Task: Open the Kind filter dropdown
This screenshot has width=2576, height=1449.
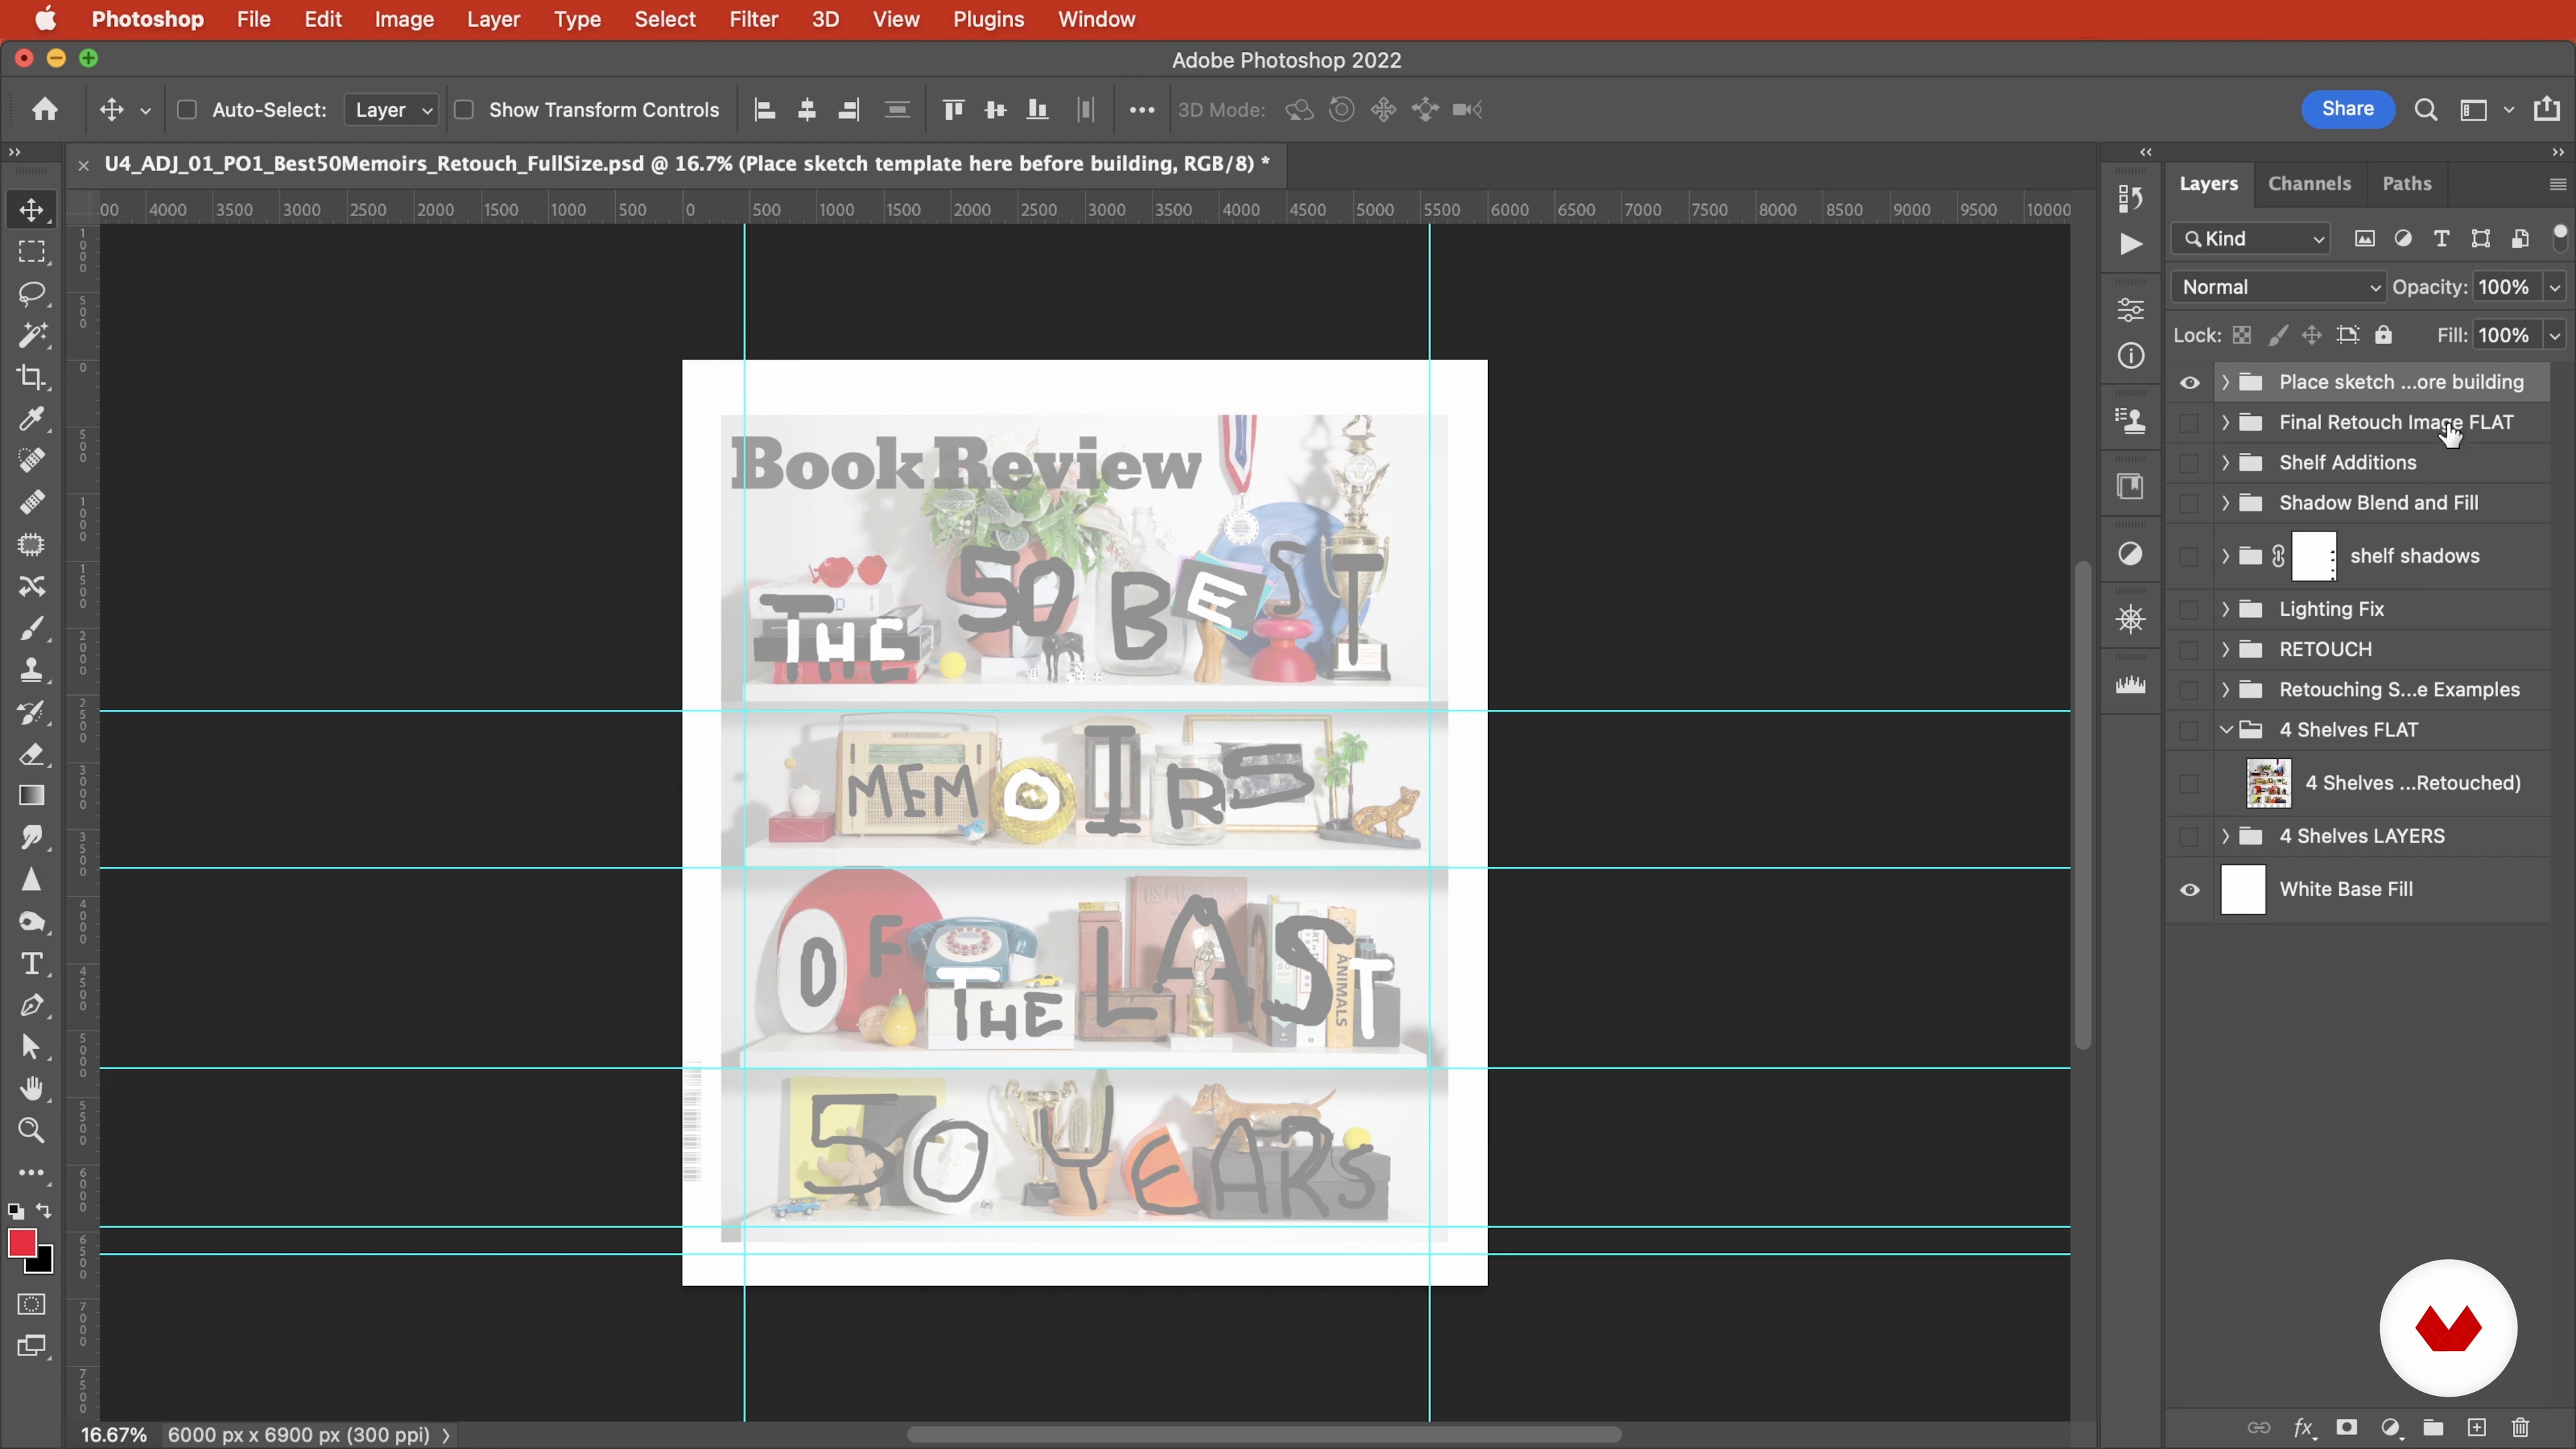Action: pyautogui.click(x=2251, y=238)
